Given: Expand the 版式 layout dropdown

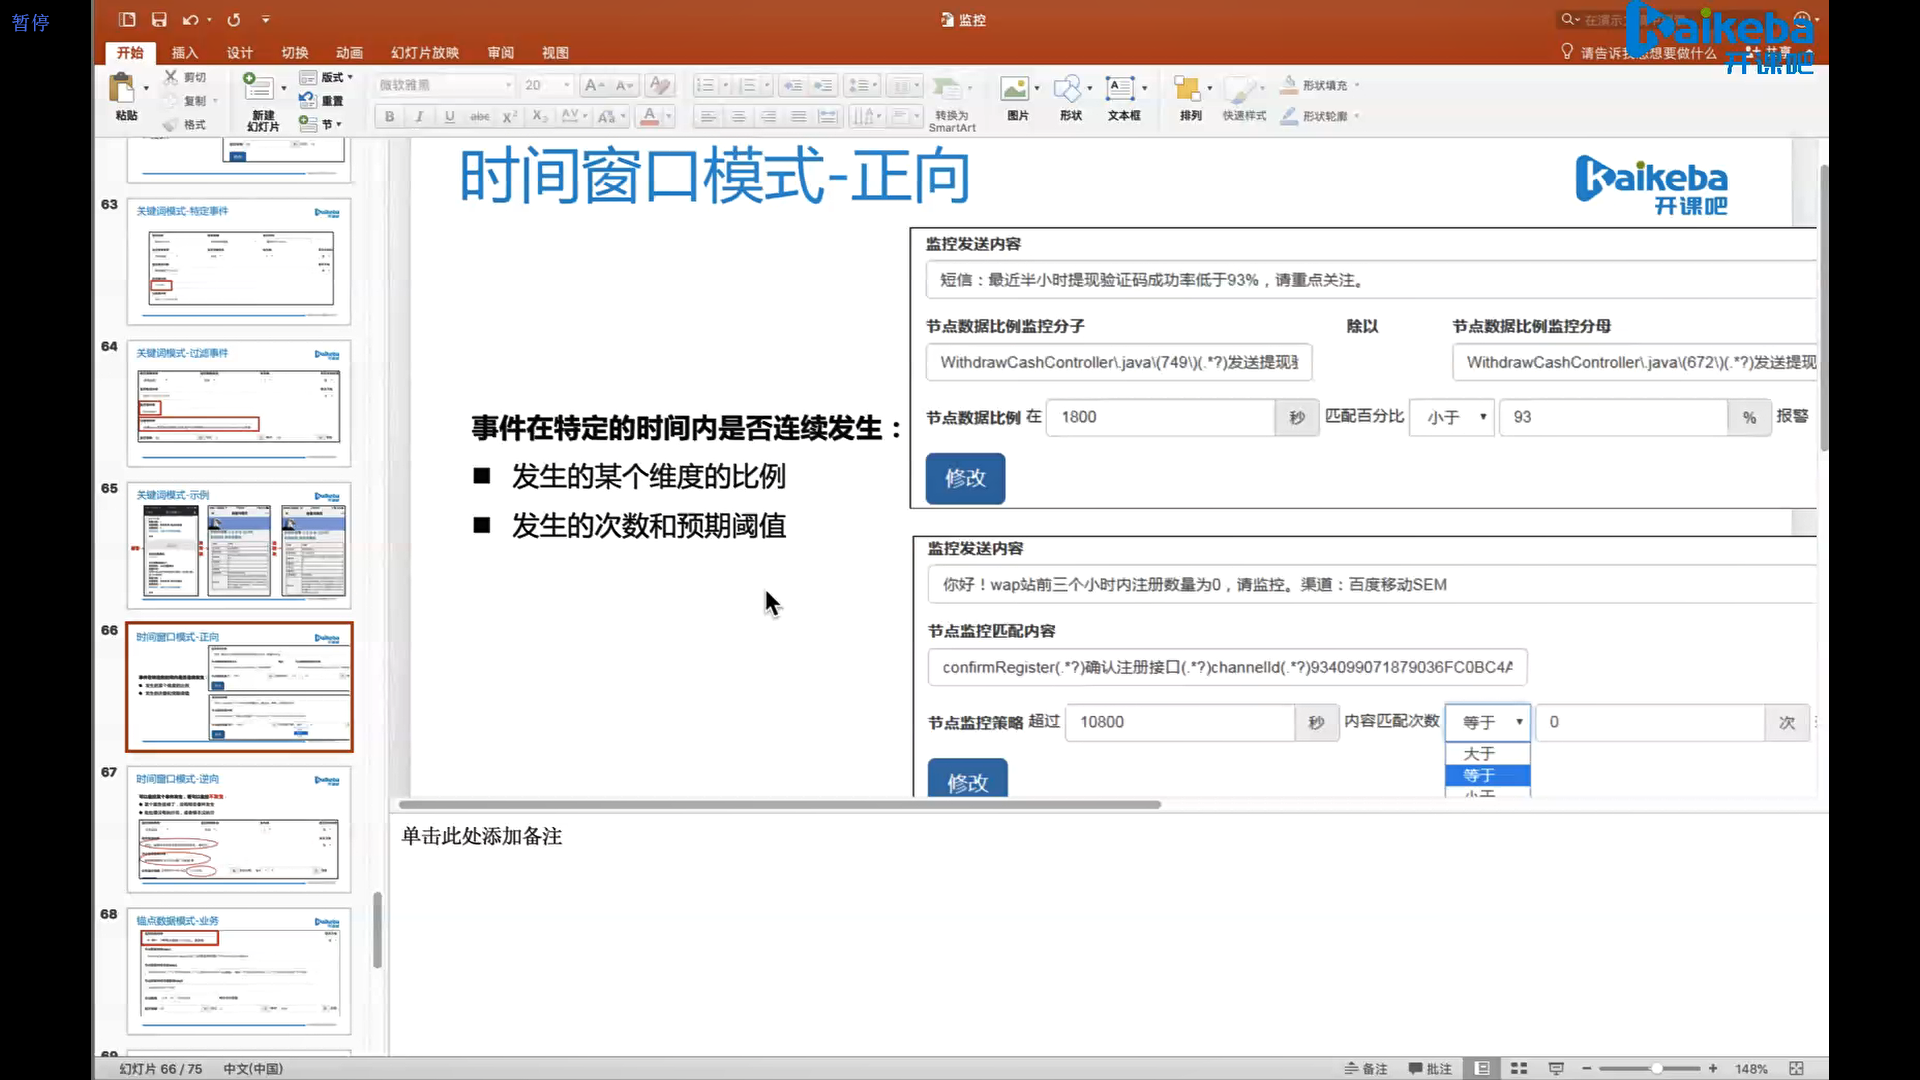Looking at the screenshot, I should (332, 77).
